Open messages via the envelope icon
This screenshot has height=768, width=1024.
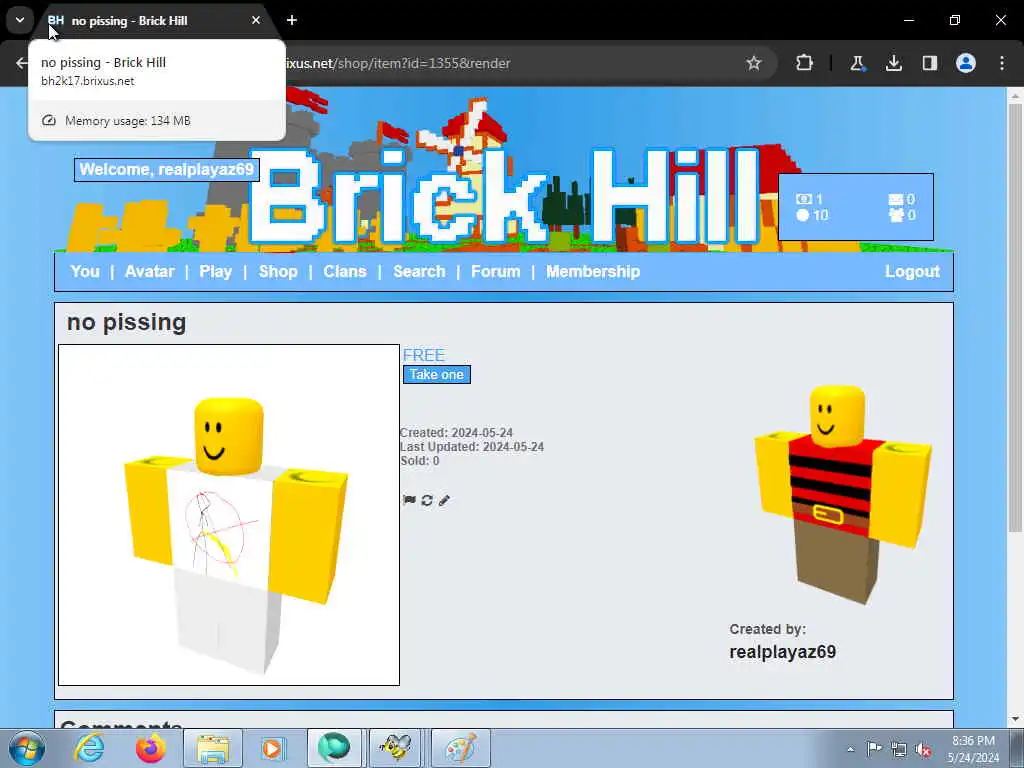pos(895,199)
